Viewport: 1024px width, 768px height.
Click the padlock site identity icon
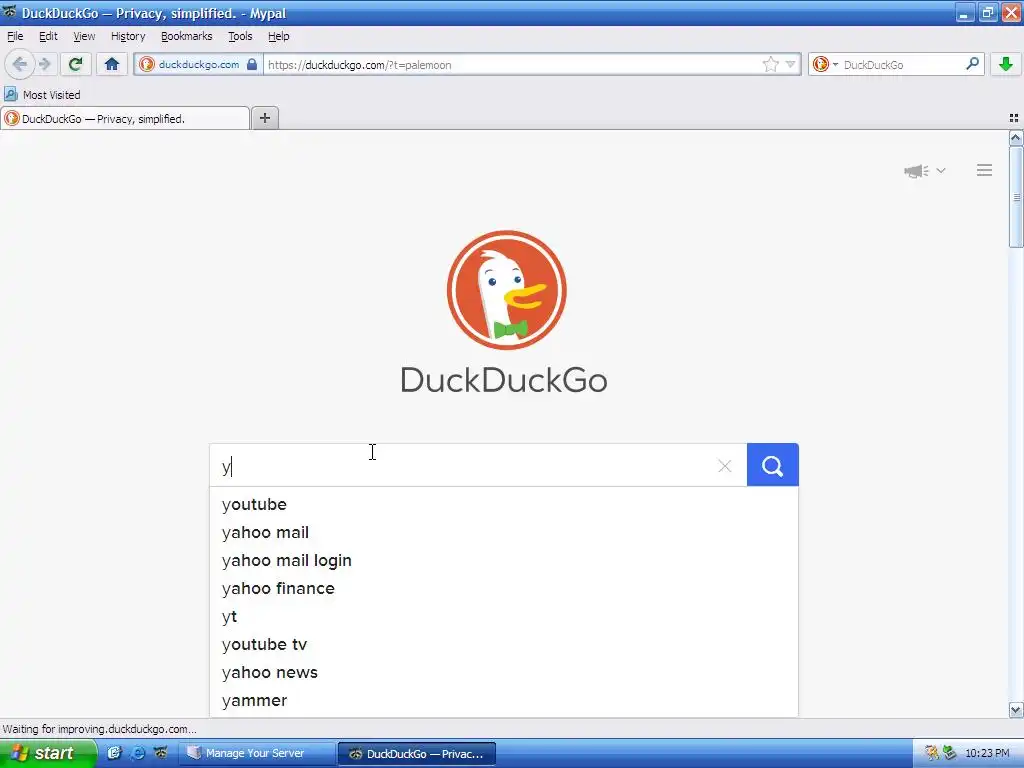(252, 64)
